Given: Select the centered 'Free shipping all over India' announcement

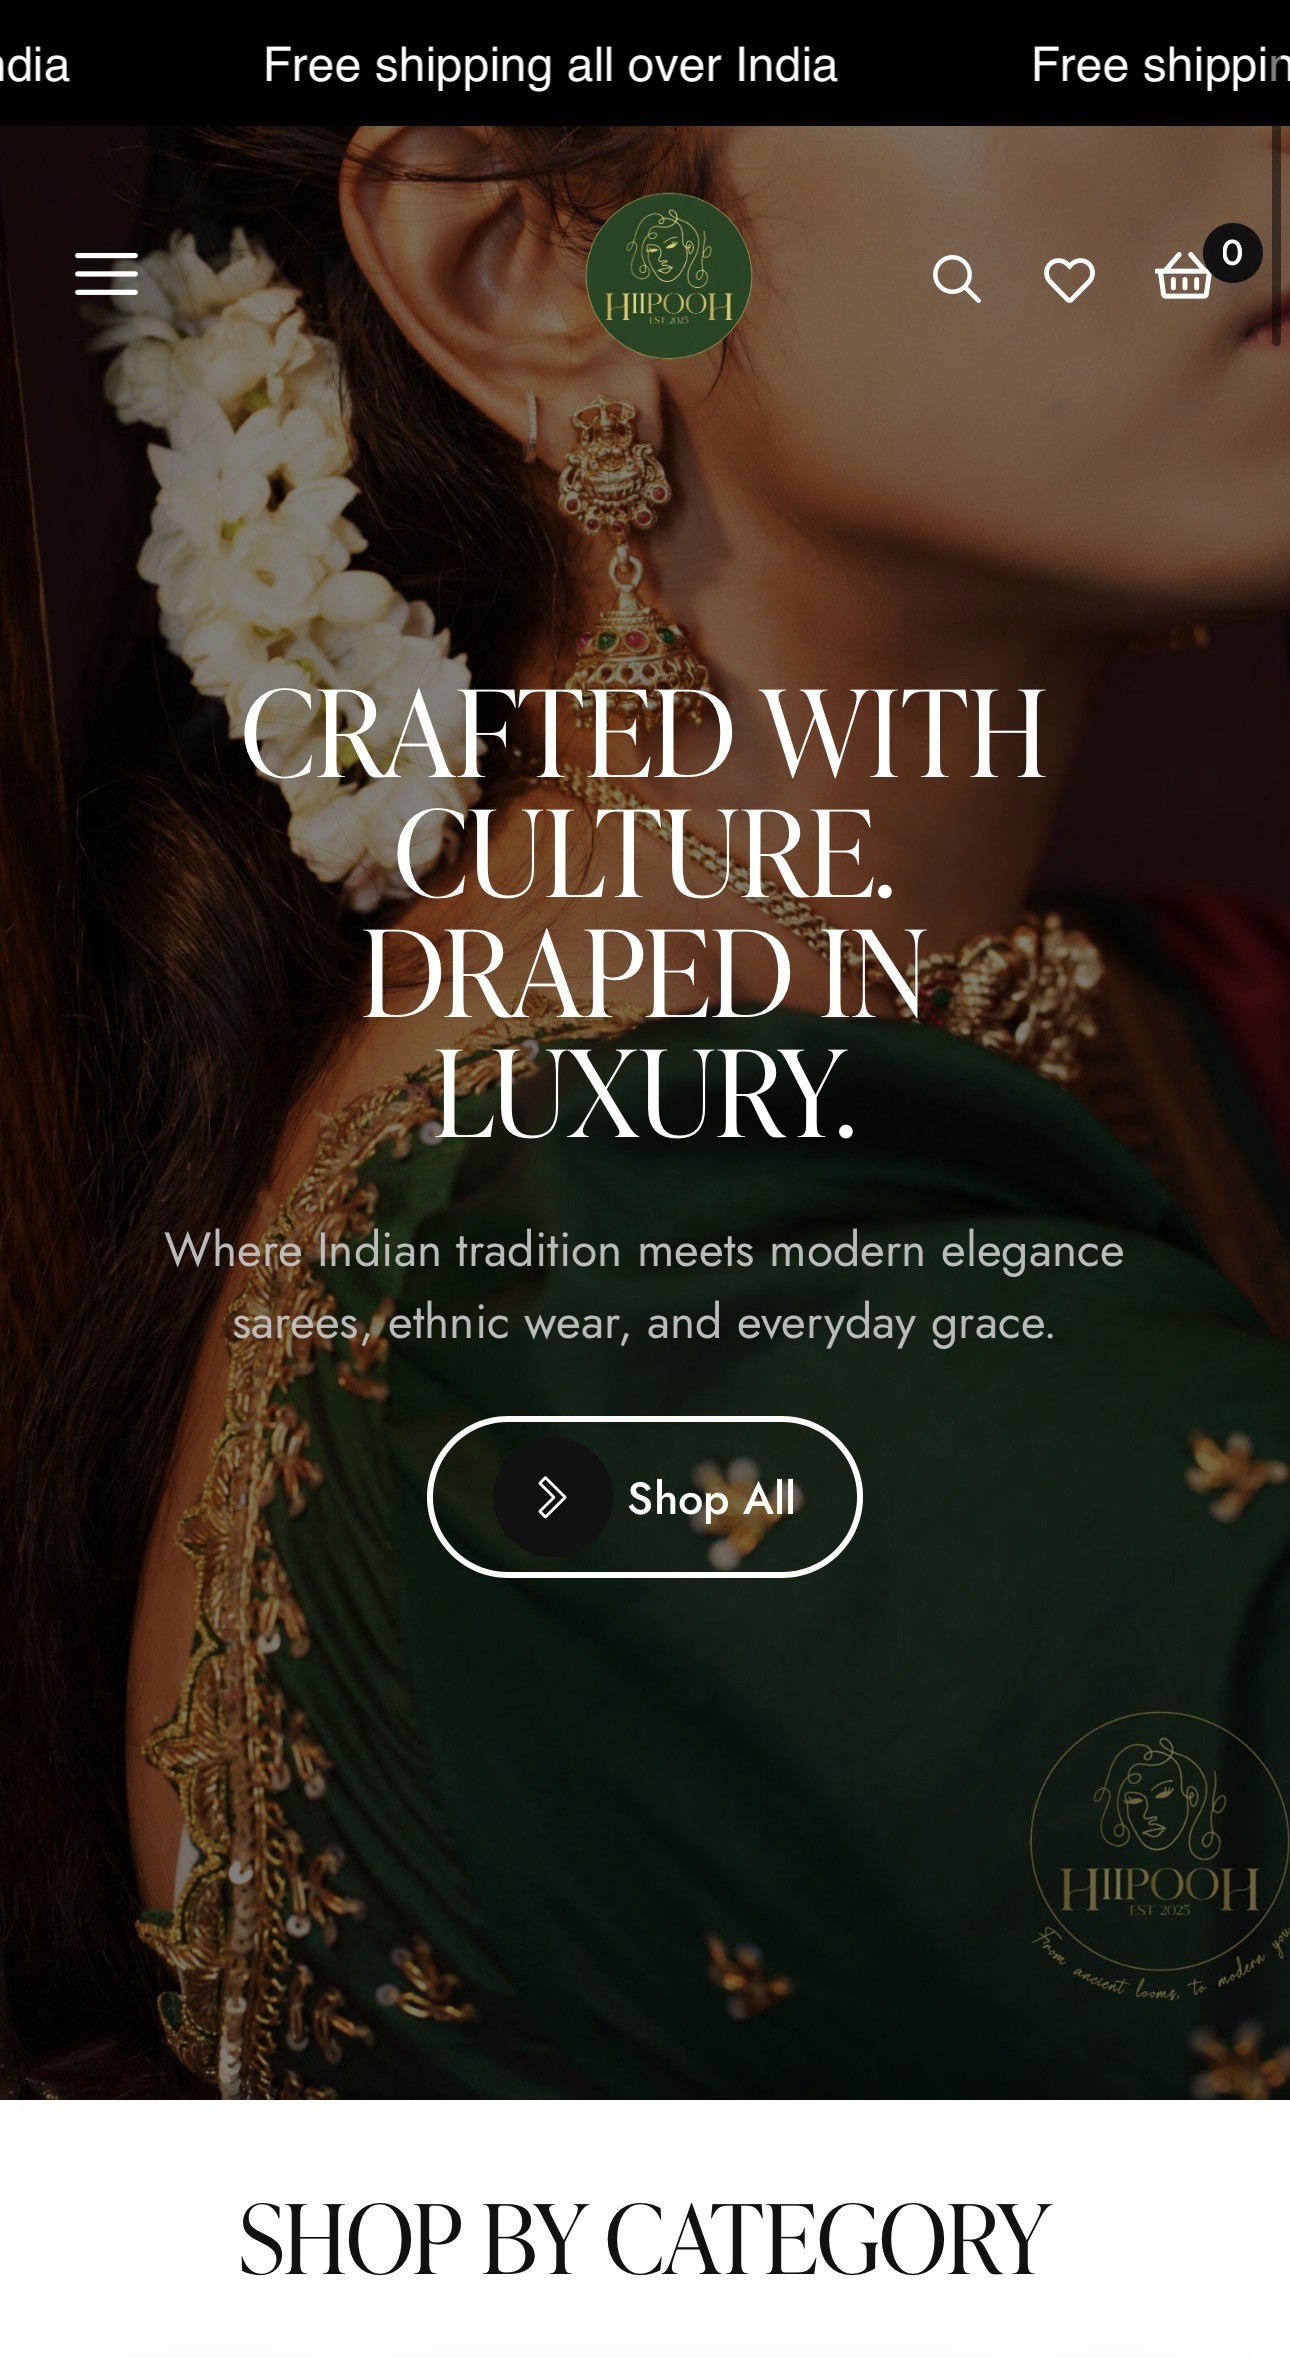Looking at the screenshot, I should [x=550, y=65].
